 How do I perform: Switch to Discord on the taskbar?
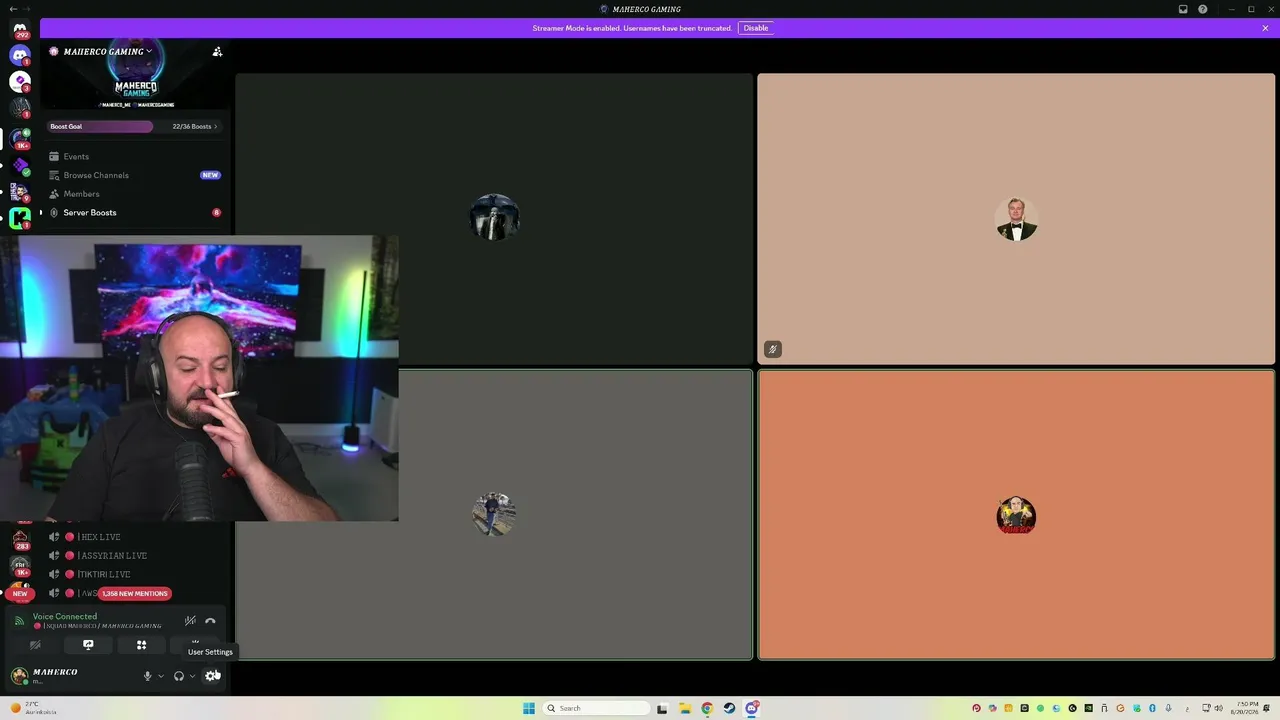click(752, 708)
